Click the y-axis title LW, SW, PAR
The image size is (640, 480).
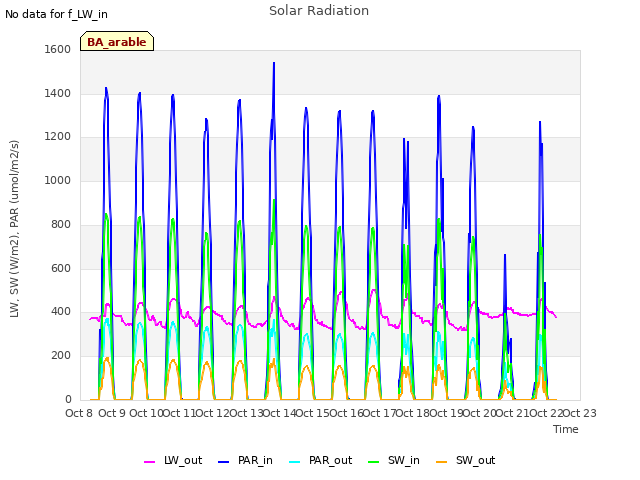click(x=14, y=229)
